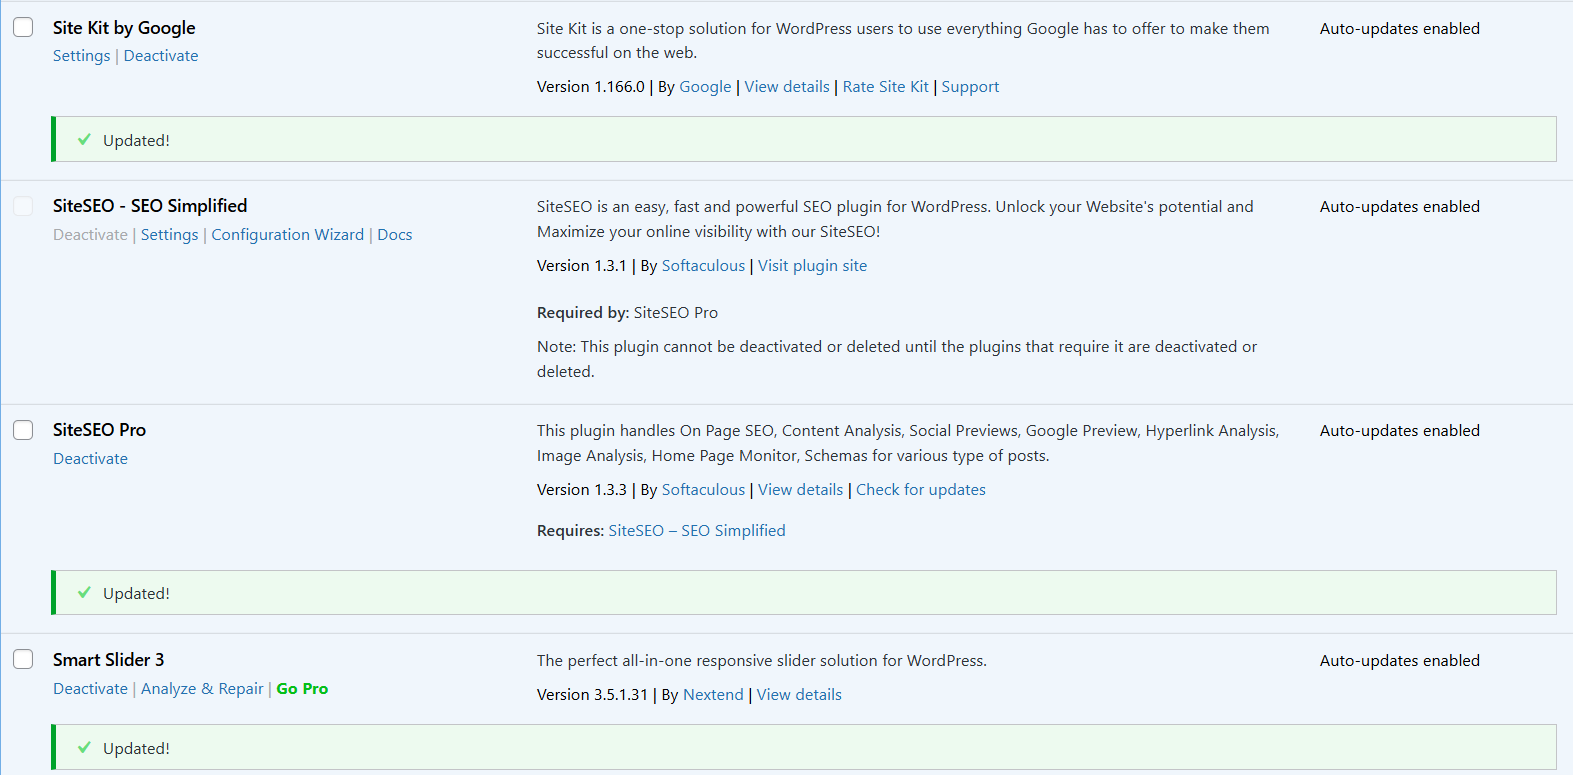Deactivate the Site Kit by Google plugin
This screenshot has height=775, width=1573.
(x=161, y=56)
